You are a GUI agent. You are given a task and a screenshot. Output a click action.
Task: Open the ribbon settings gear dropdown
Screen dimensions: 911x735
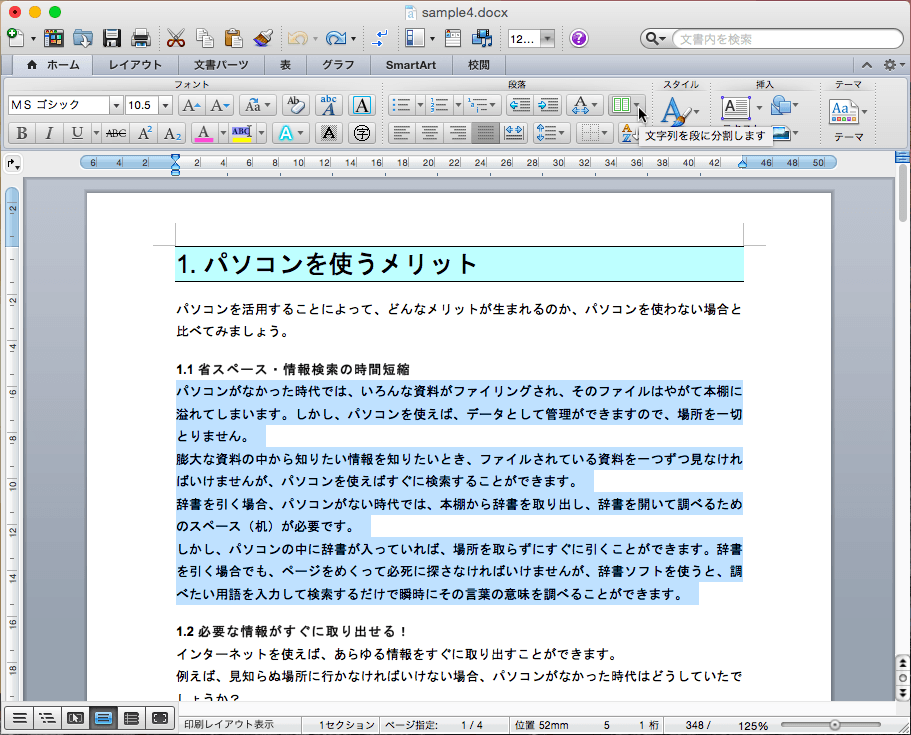coord(894,65)
